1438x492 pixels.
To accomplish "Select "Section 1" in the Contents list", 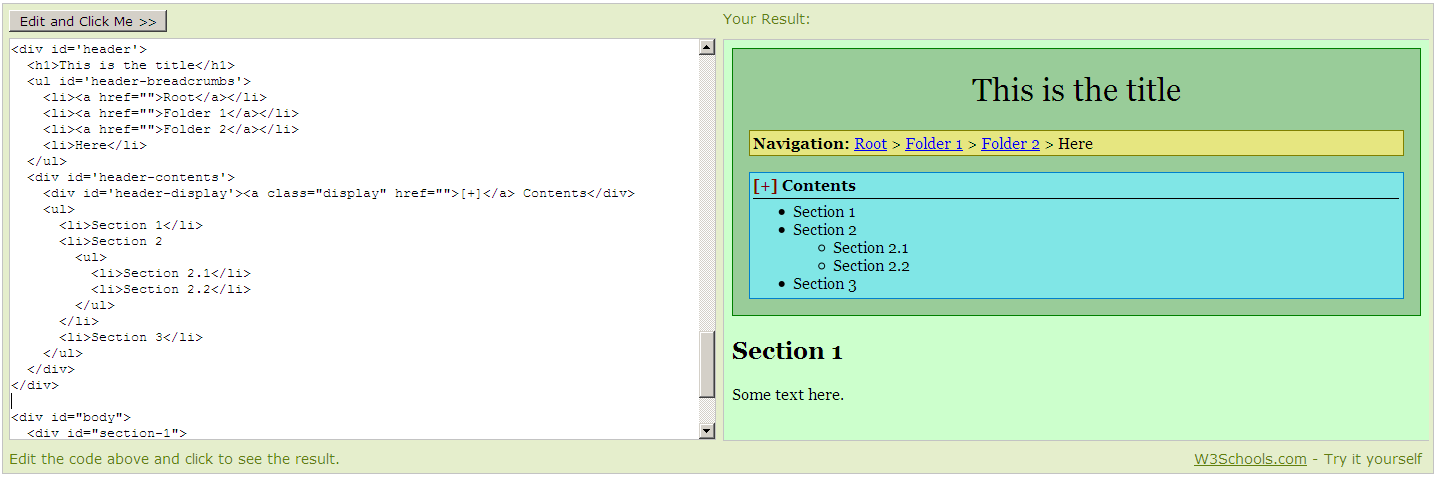I will (824, 212).
